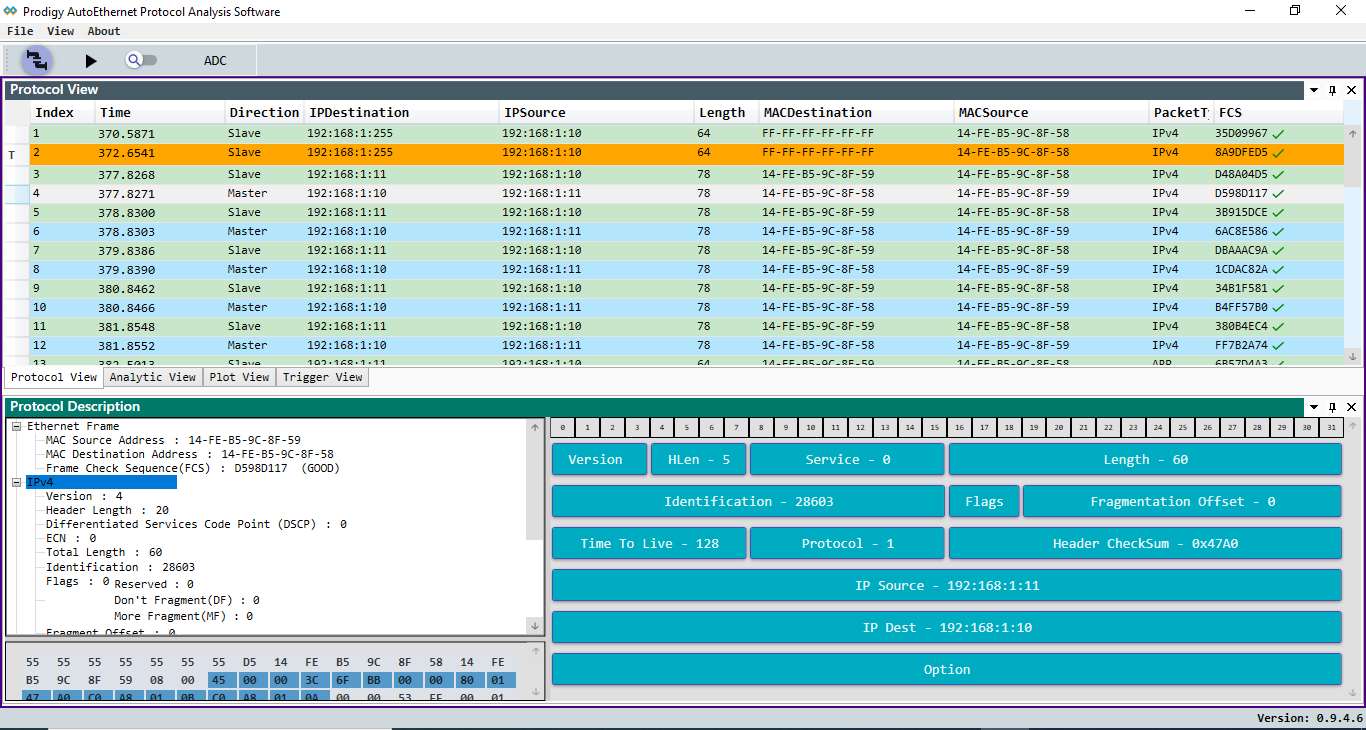
Task: Sort by the Index column header
Action: click(62, 112)
